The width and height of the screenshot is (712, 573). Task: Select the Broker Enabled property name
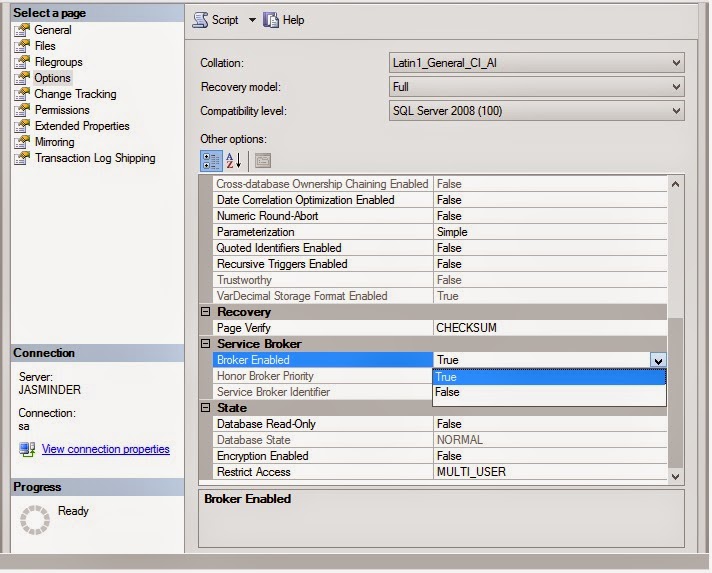pyautogui.click(x=323, y=360)
